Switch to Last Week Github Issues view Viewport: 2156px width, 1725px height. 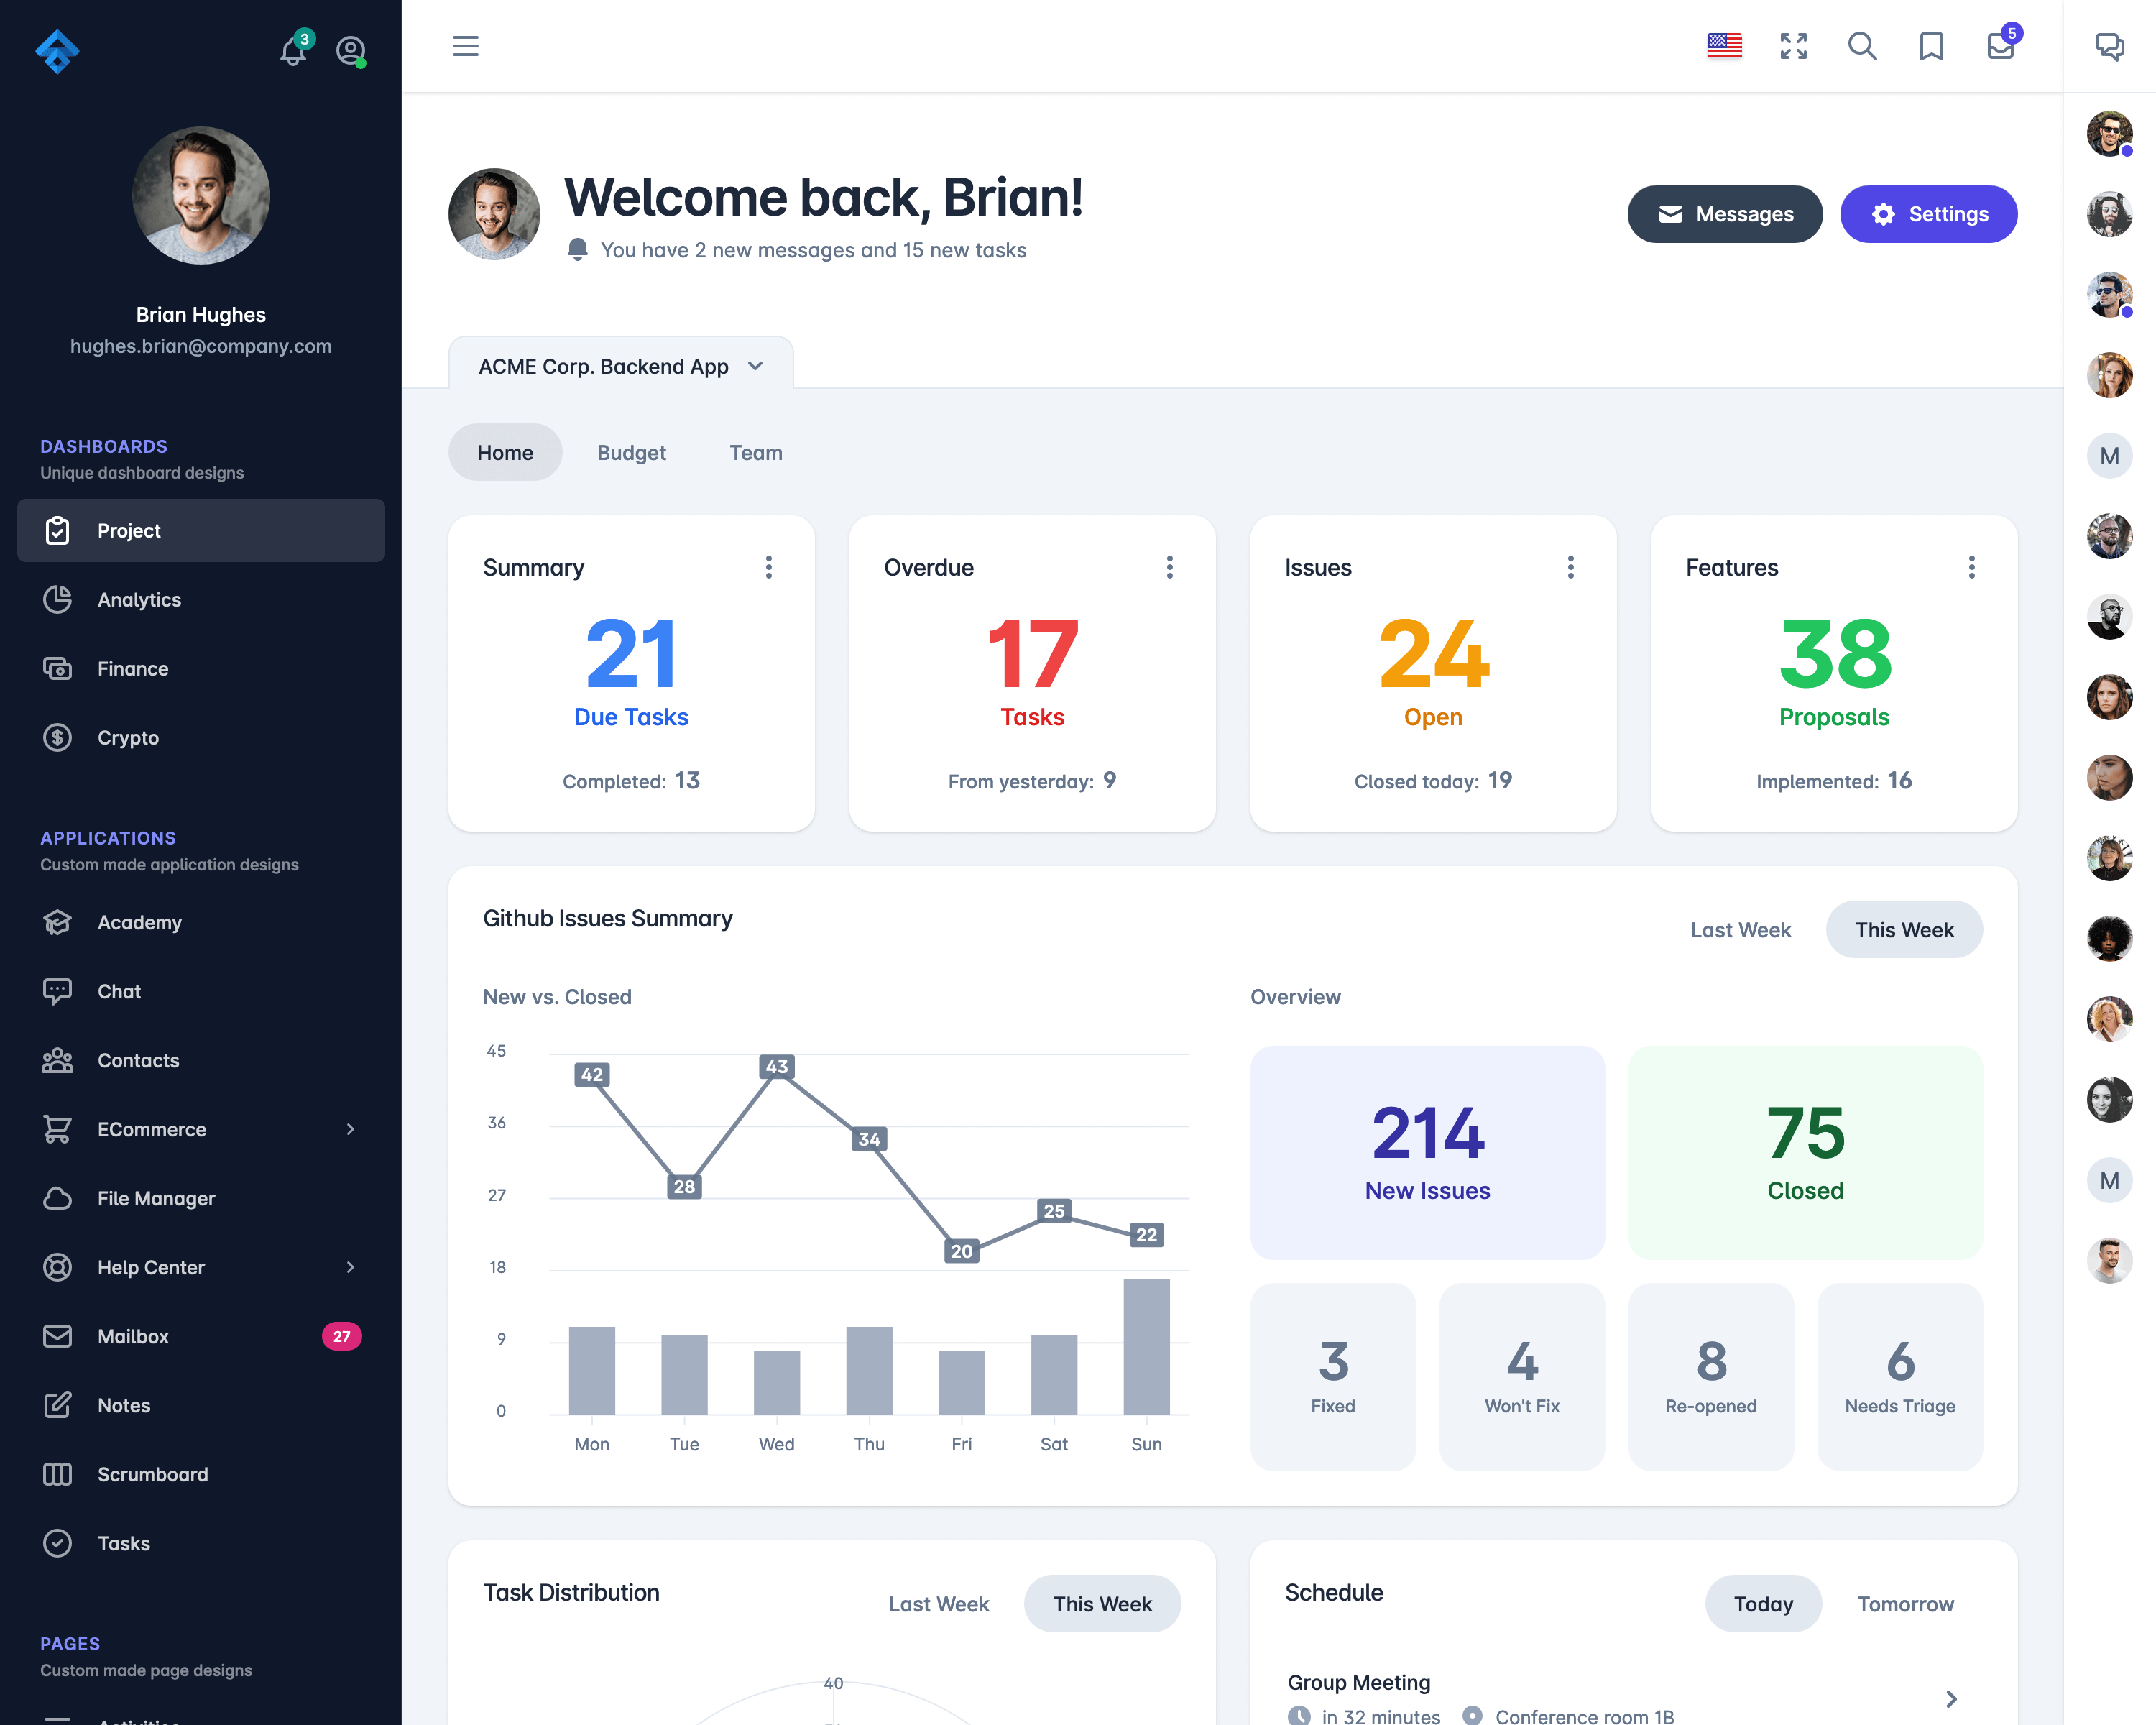(x=1742, y=928)
